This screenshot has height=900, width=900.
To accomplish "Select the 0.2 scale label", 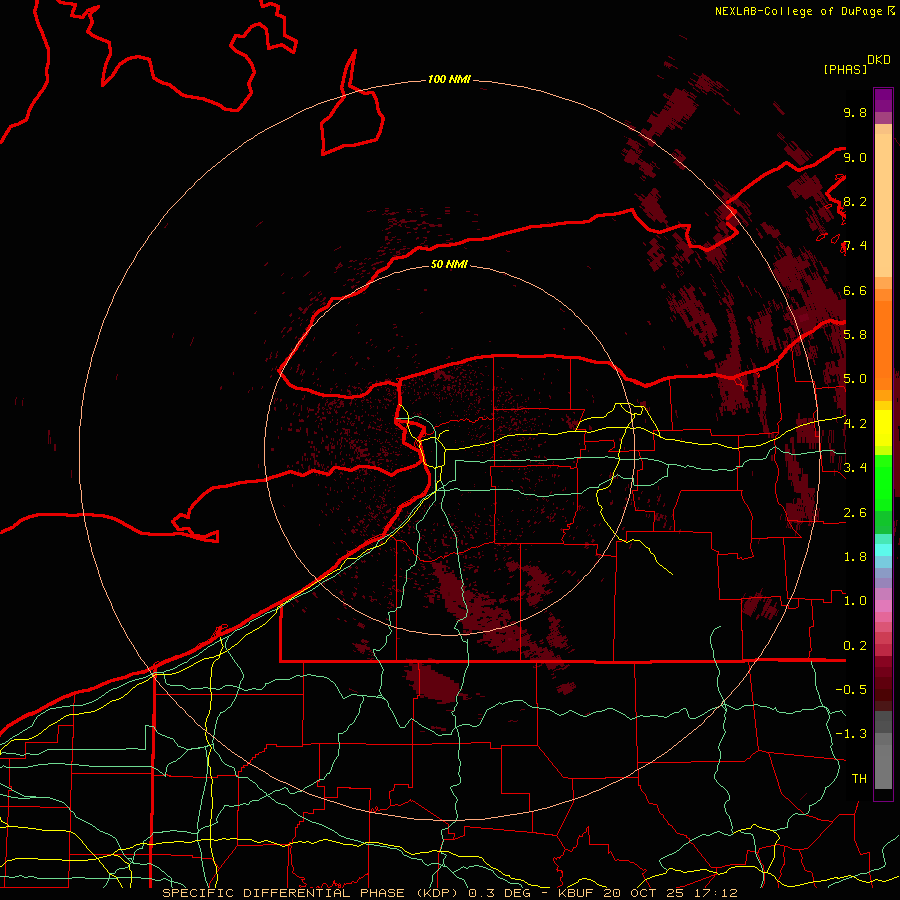I will point(855,646).
